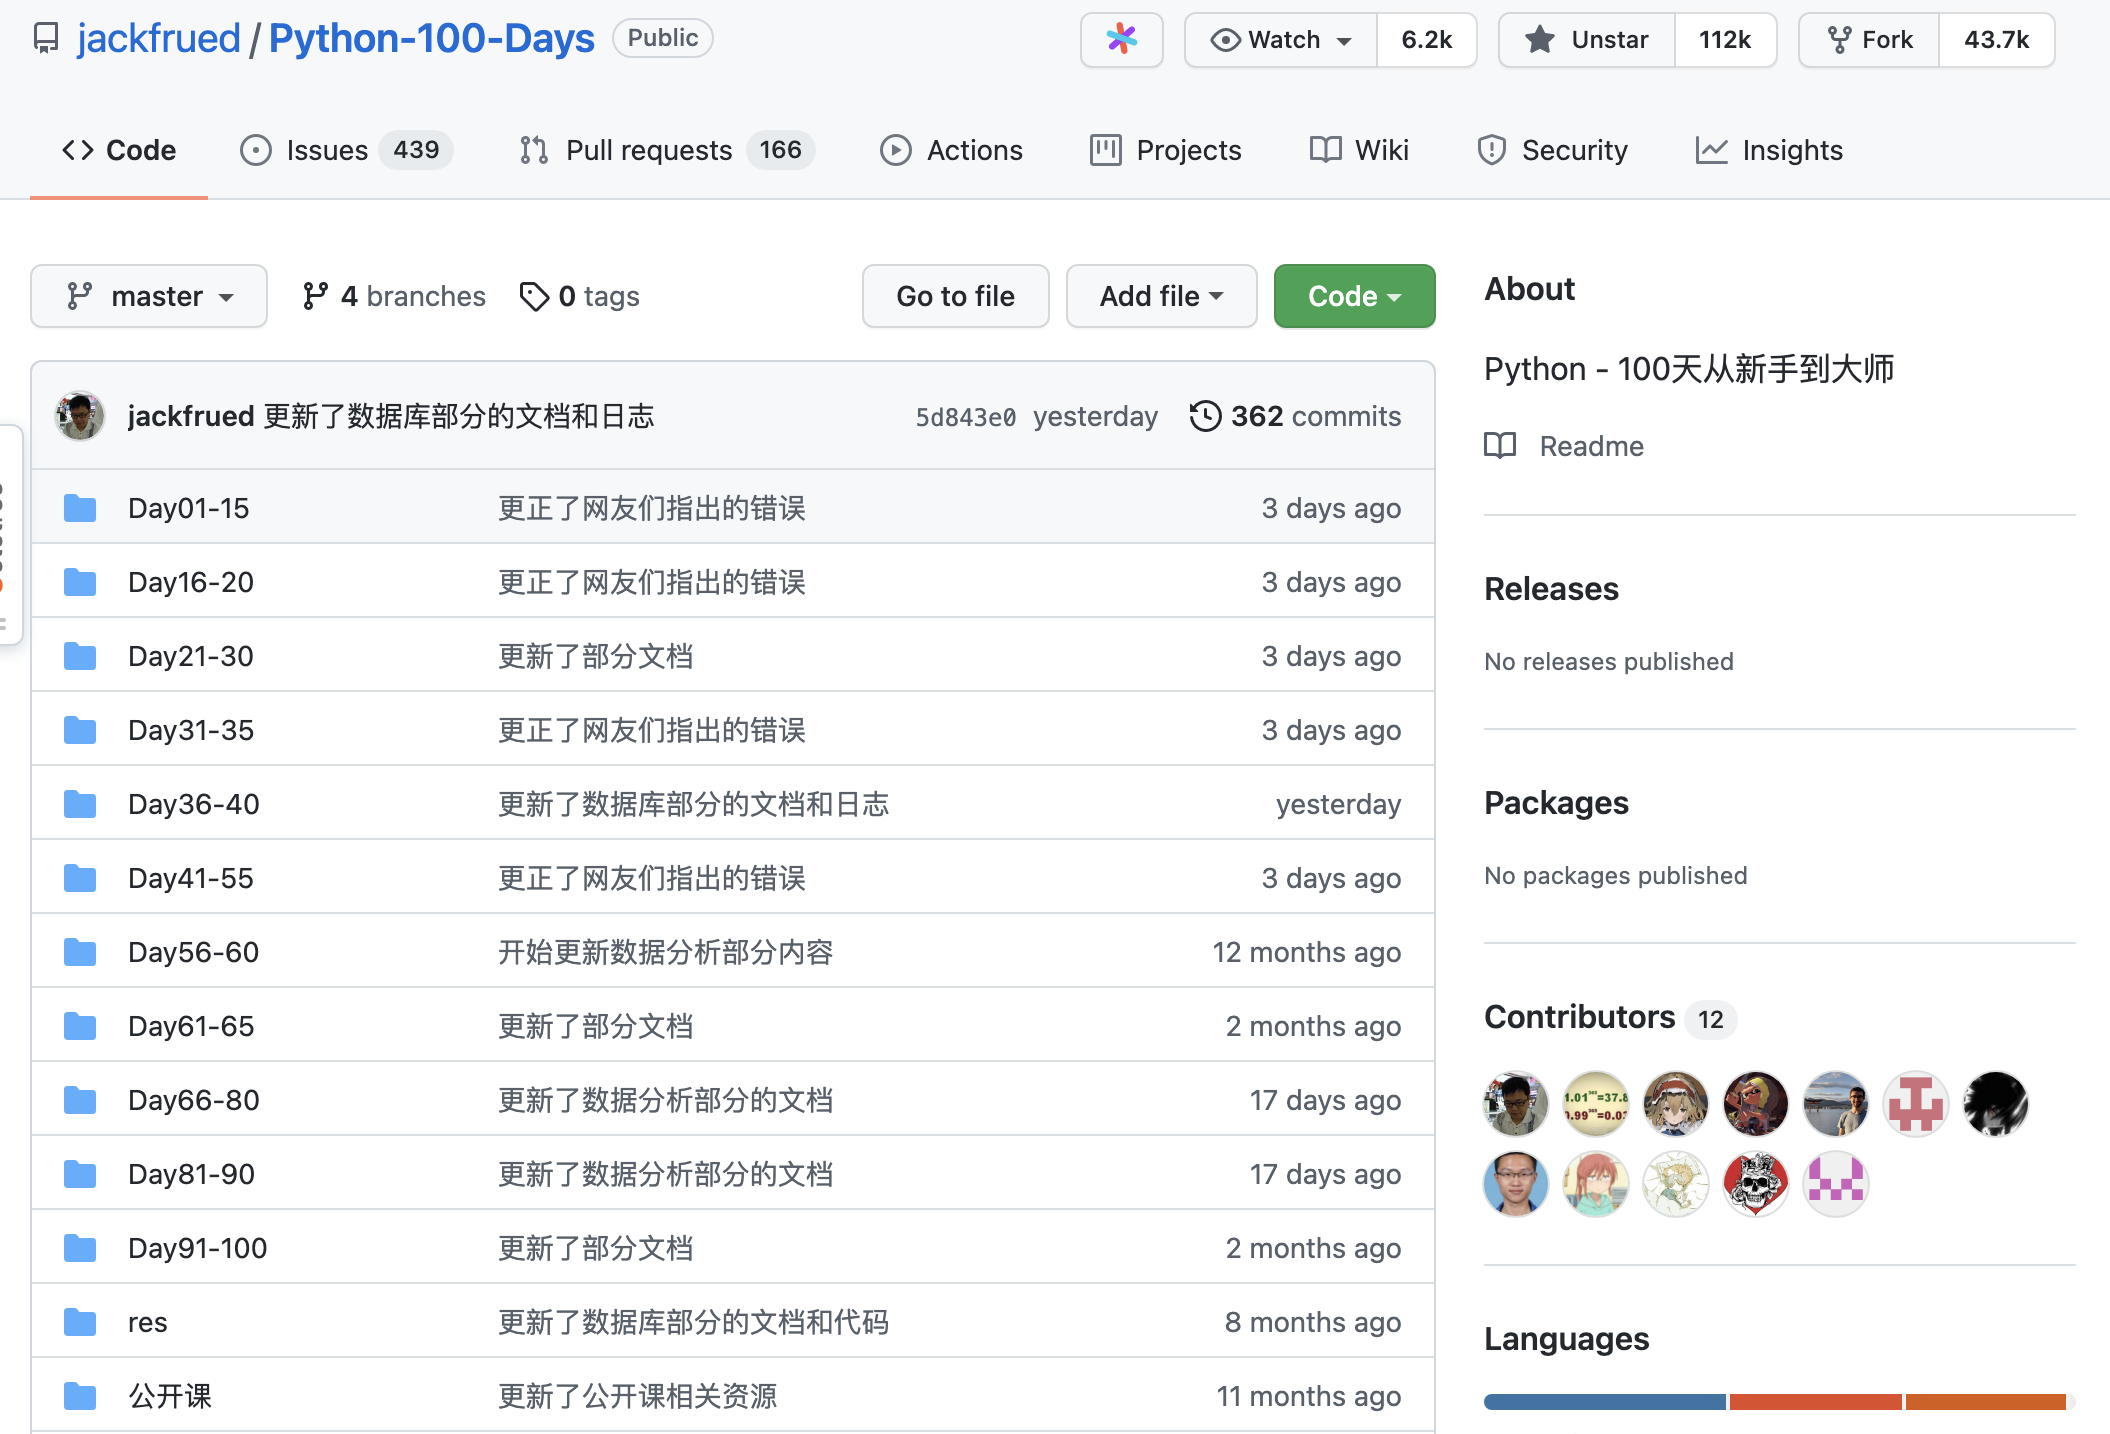Click the Fork button
Image resolution: width=2110 pixels, height=1434 pixels.
click(1869, 40)
